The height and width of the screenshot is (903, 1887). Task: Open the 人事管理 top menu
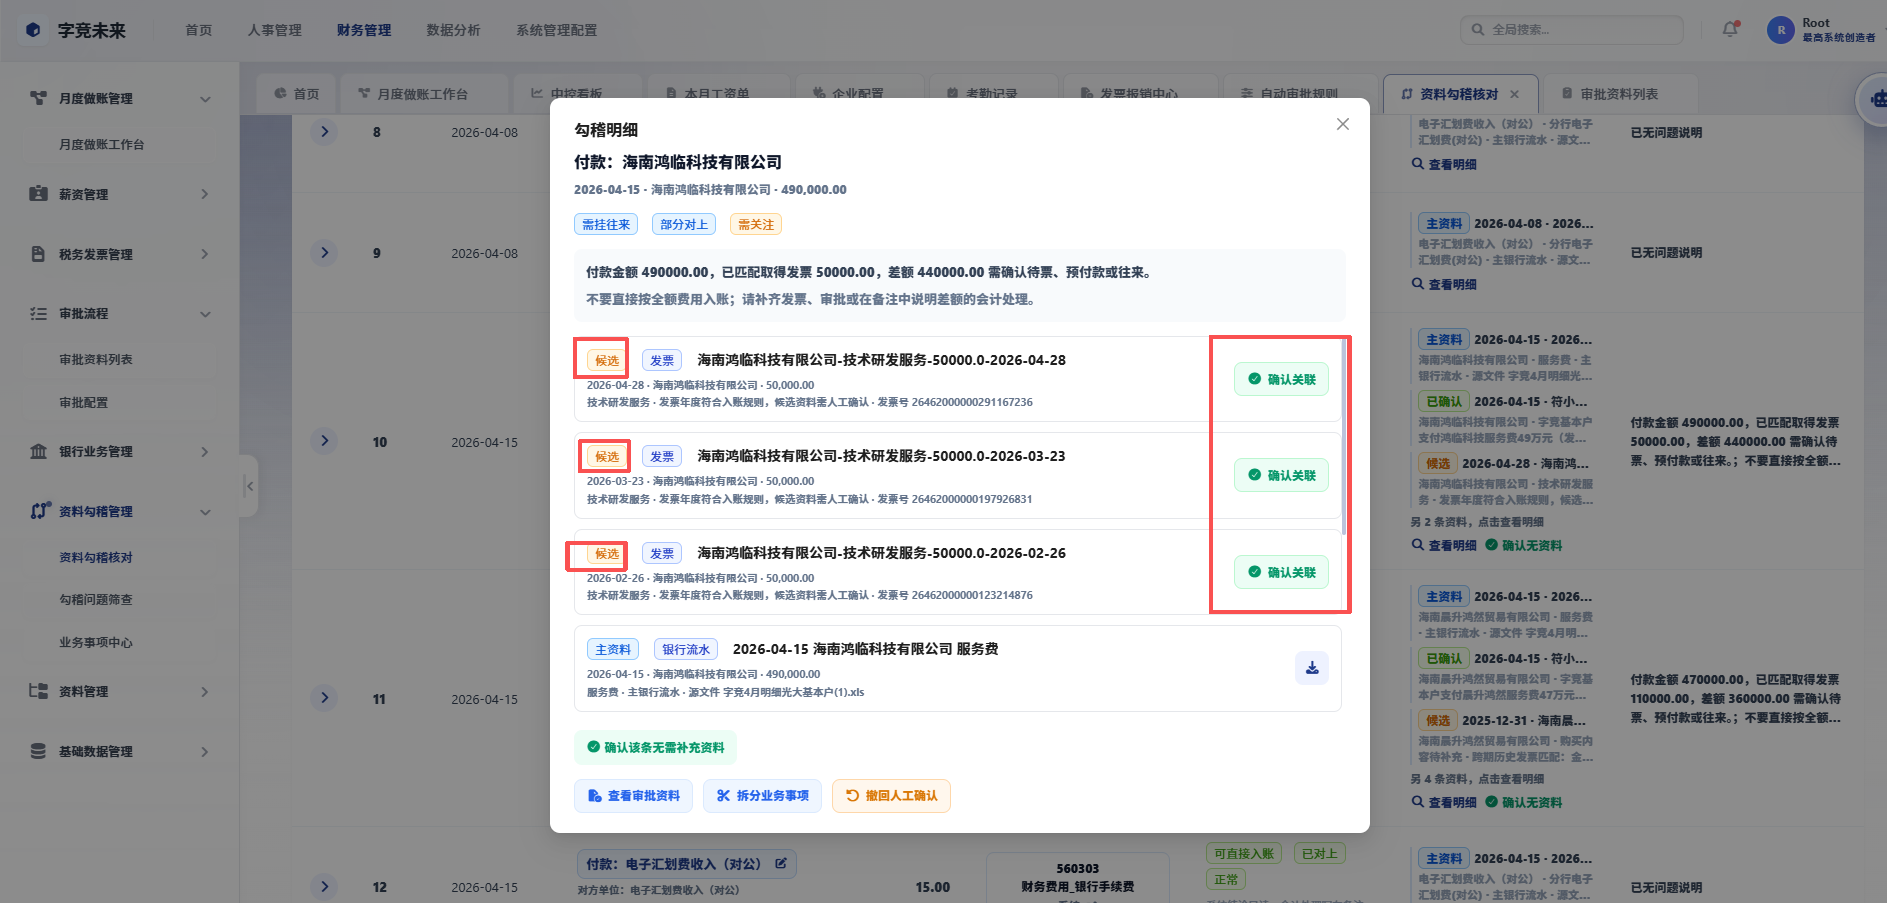(x=275, y=30)
